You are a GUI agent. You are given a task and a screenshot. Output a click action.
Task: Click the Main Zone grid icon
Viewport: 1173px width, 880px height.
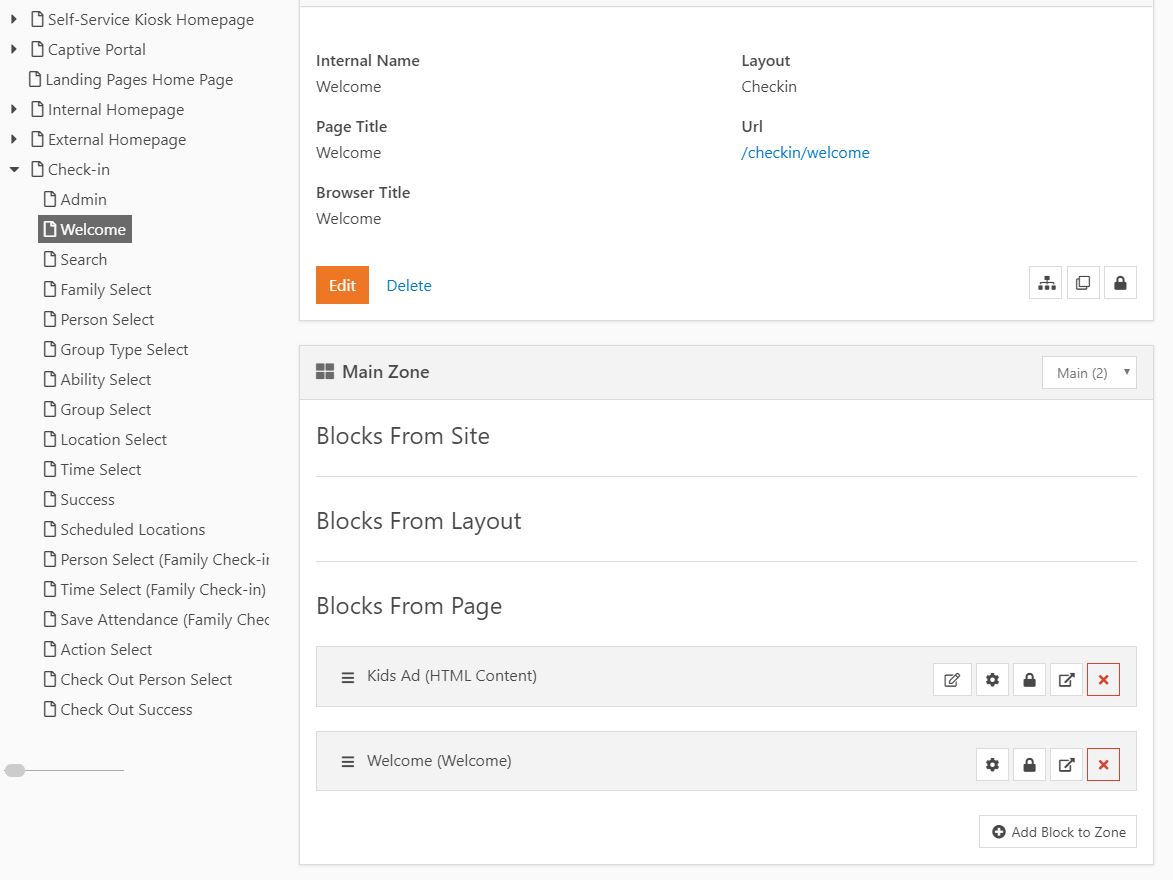pos(325,372)
